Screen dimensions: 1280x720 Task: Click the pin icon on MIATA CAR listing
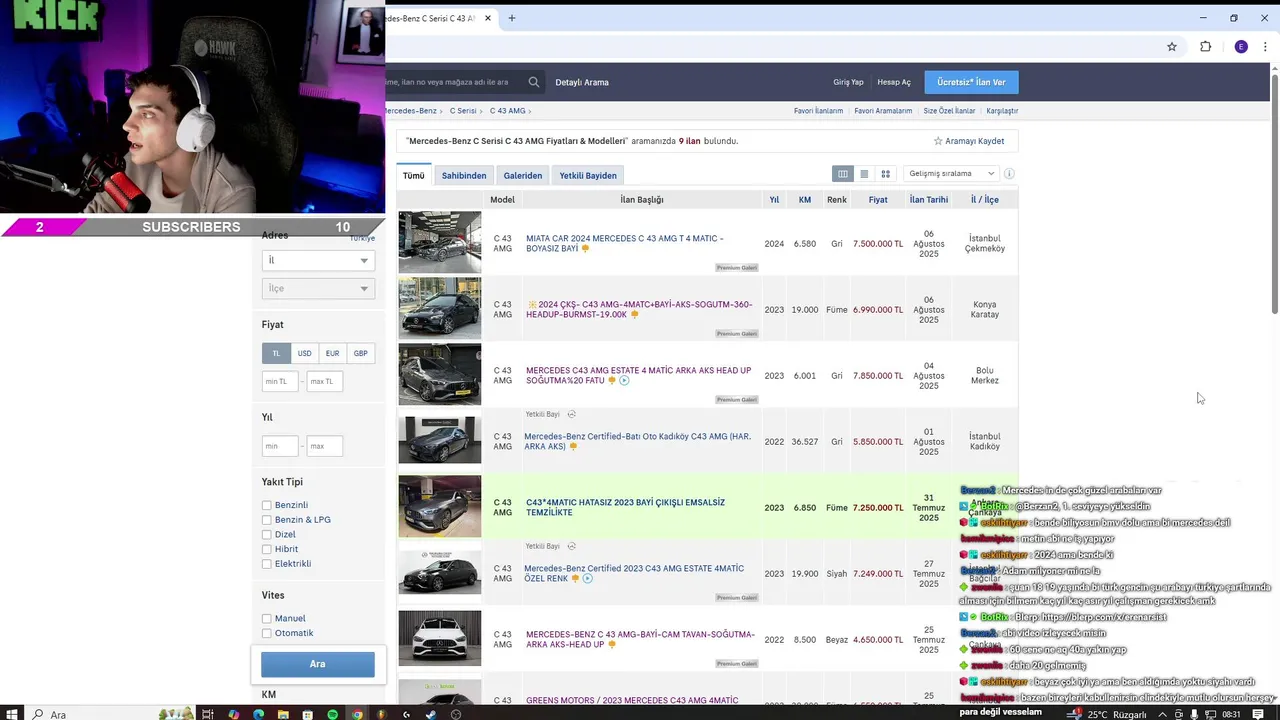pyautogui.click(x=585, y=248)
